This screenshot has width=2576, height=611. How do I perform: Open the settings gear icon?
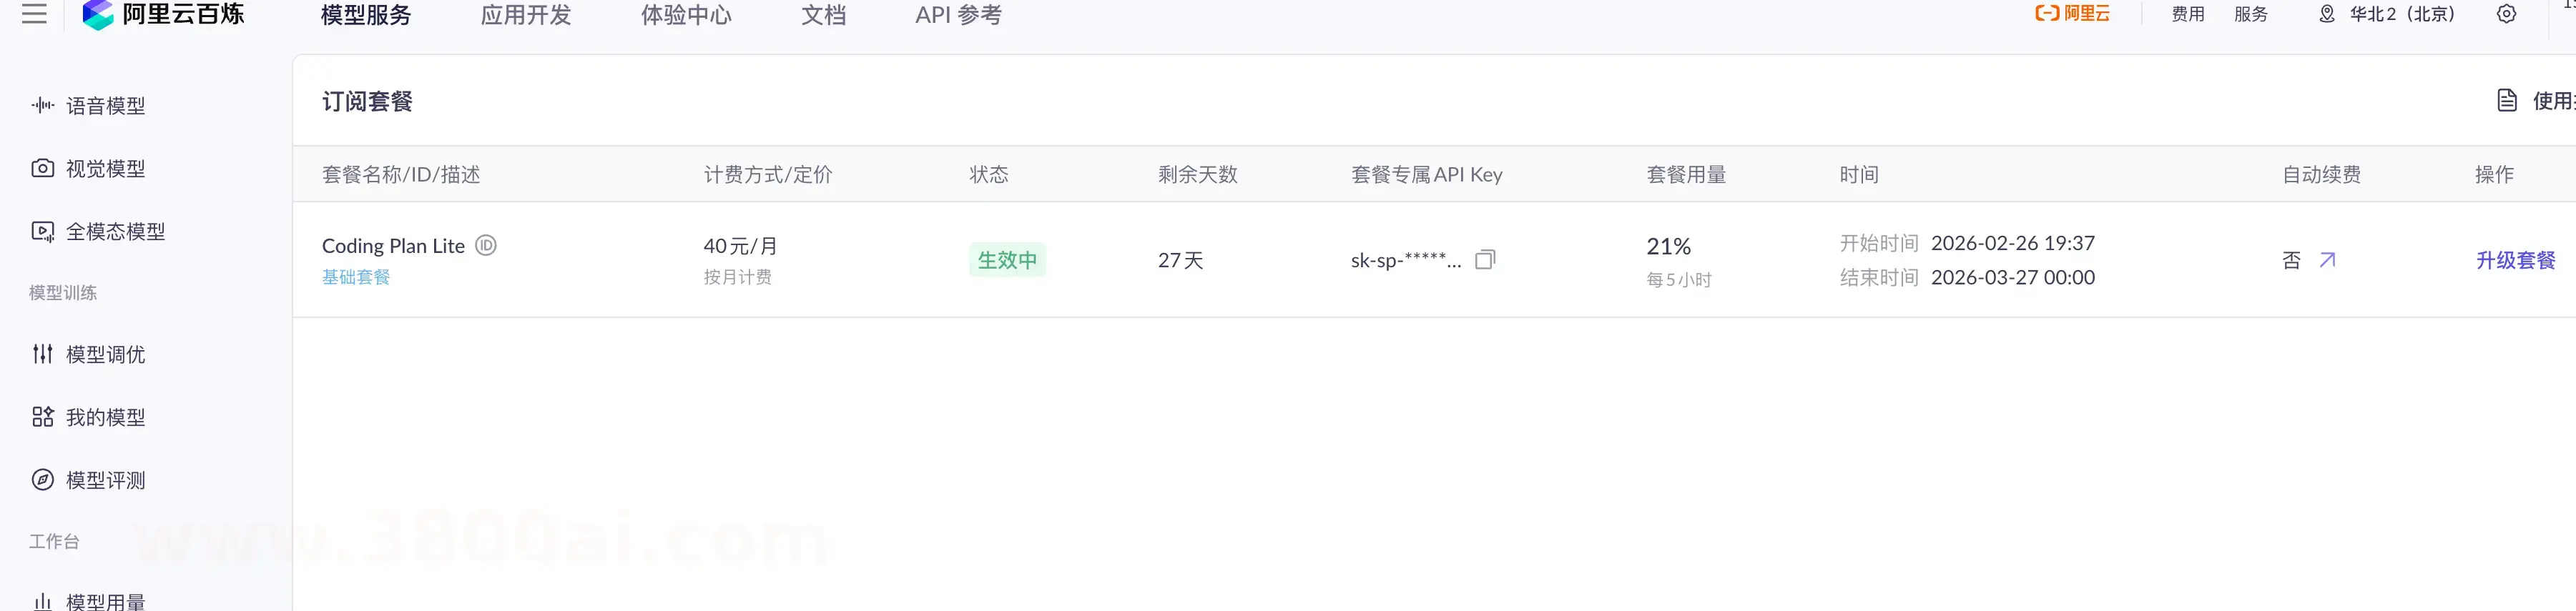(2506, 14)
